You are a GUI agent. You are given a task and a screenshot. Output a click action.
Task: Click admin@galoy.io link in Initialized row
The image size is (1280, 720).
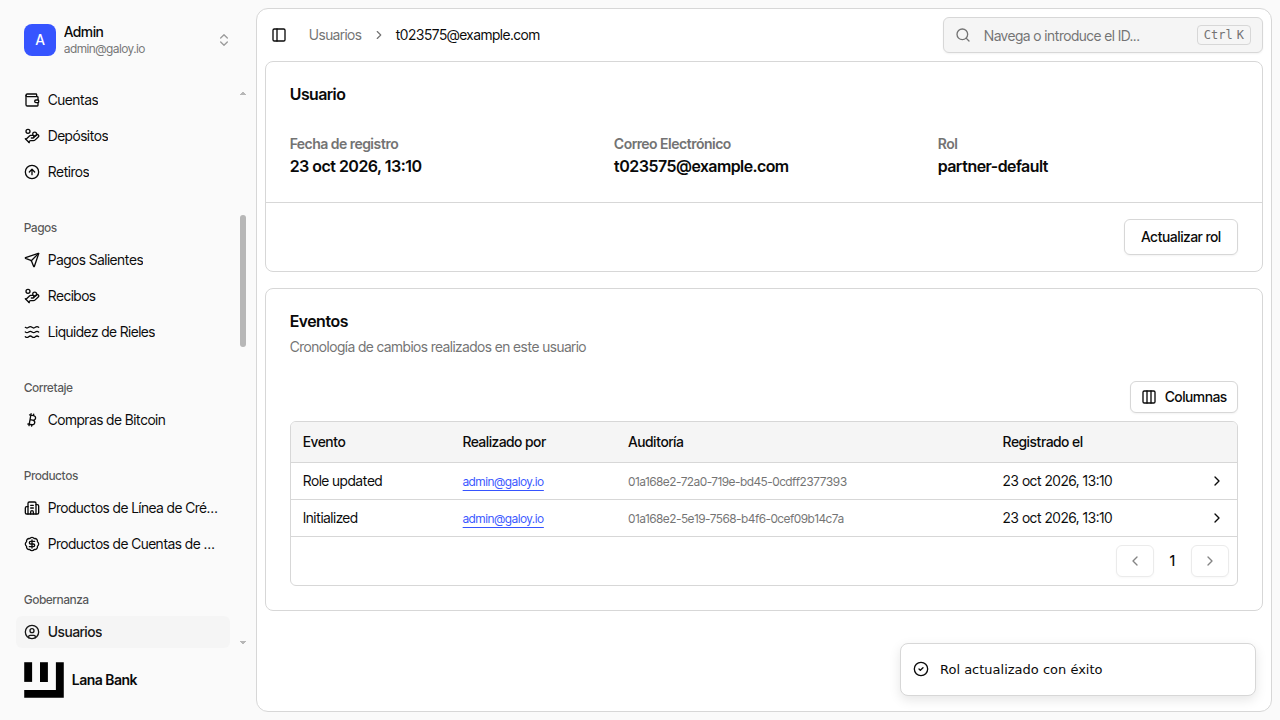503,519
